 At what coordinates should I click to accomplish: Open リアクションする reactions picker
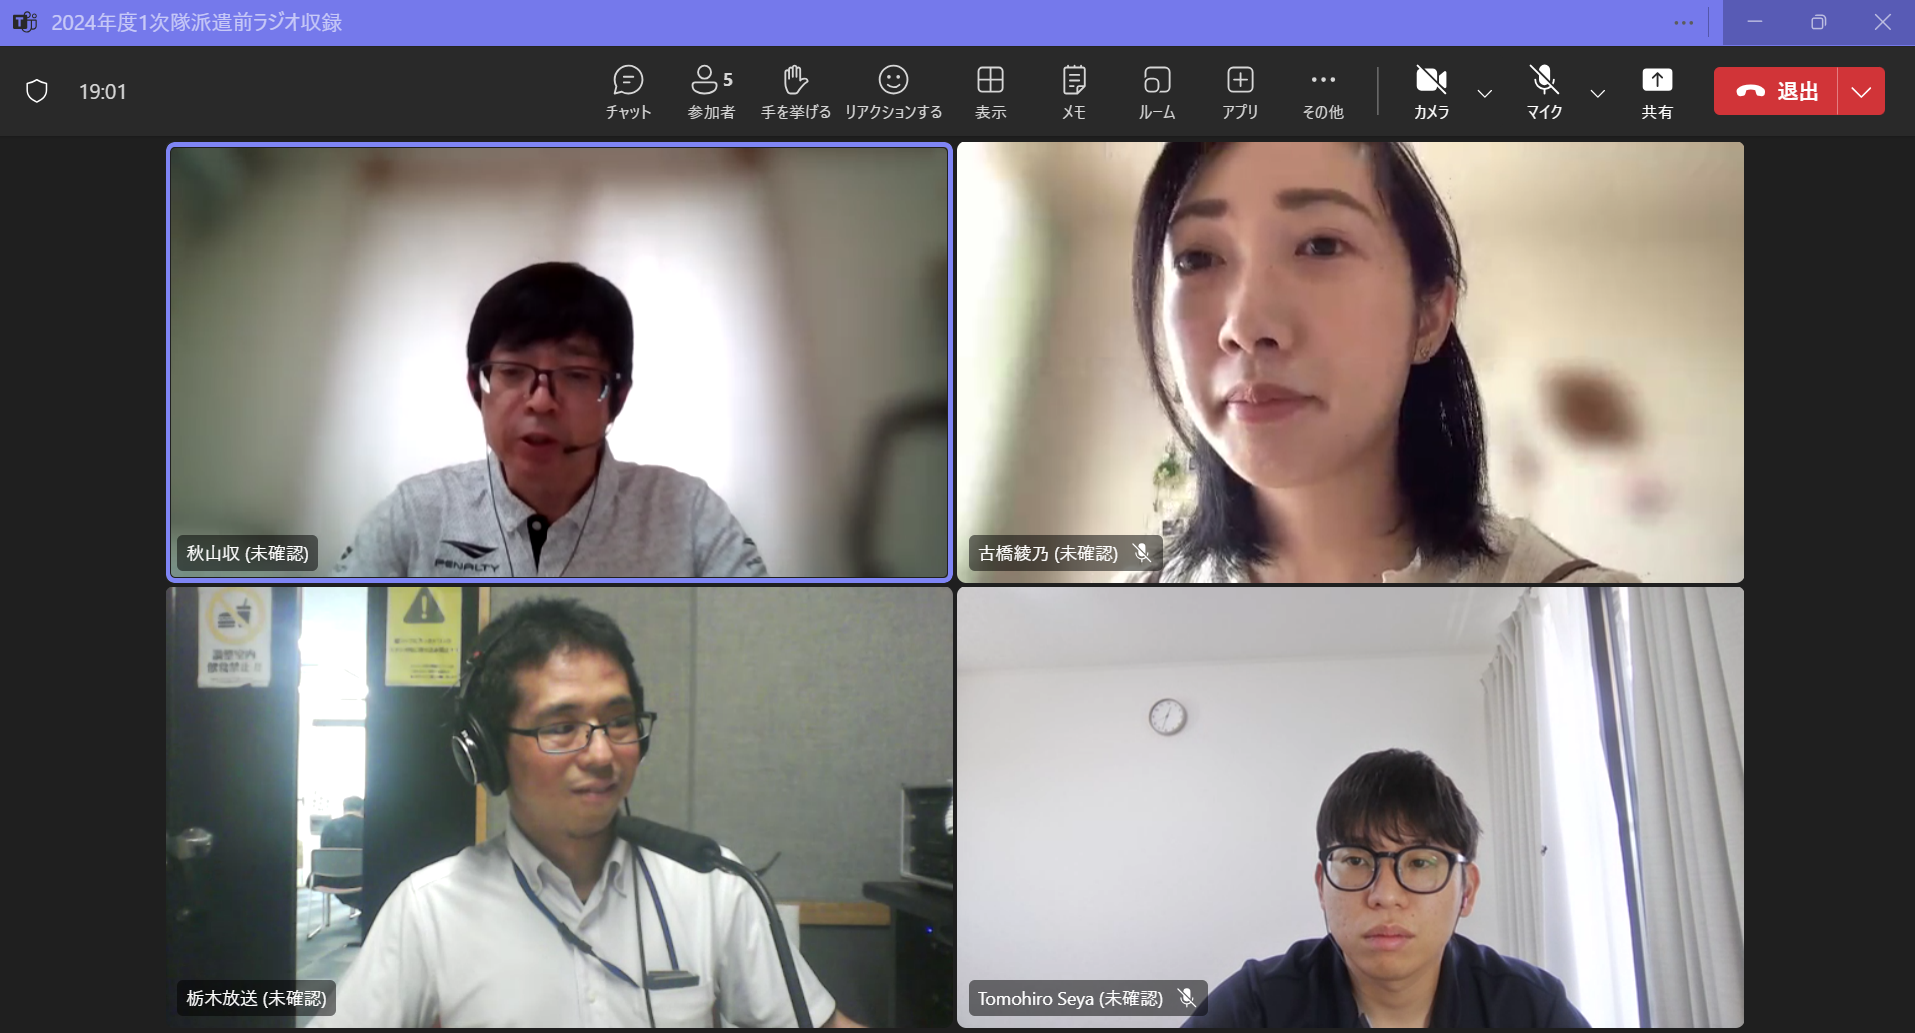[893, 92]
